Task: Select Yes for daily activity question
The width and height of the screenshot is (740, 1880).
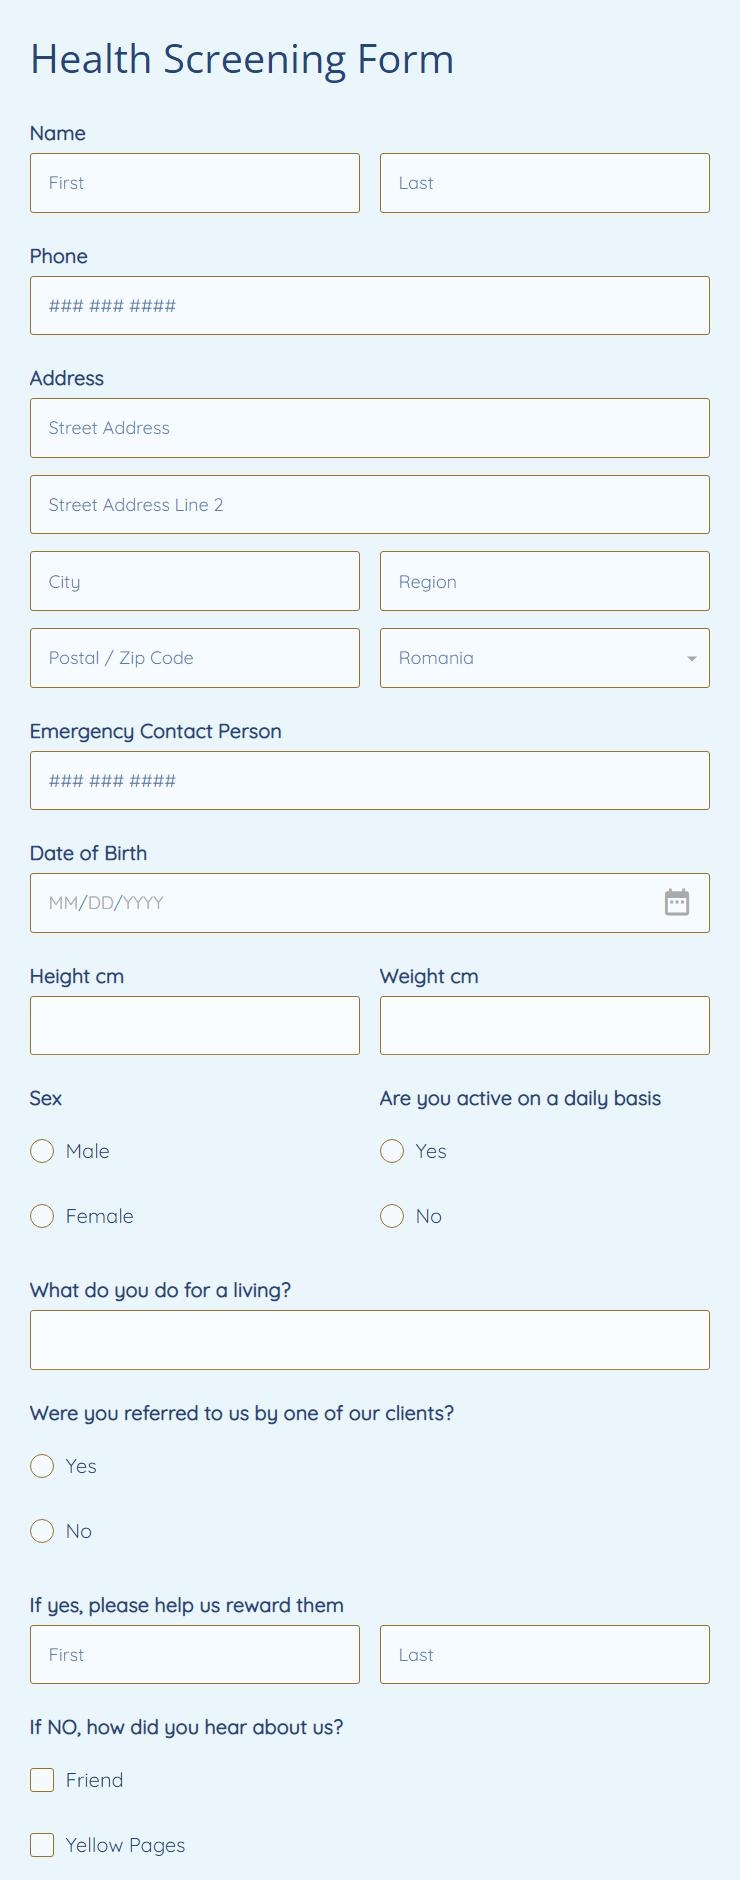Action: (x=392, y=1151)
